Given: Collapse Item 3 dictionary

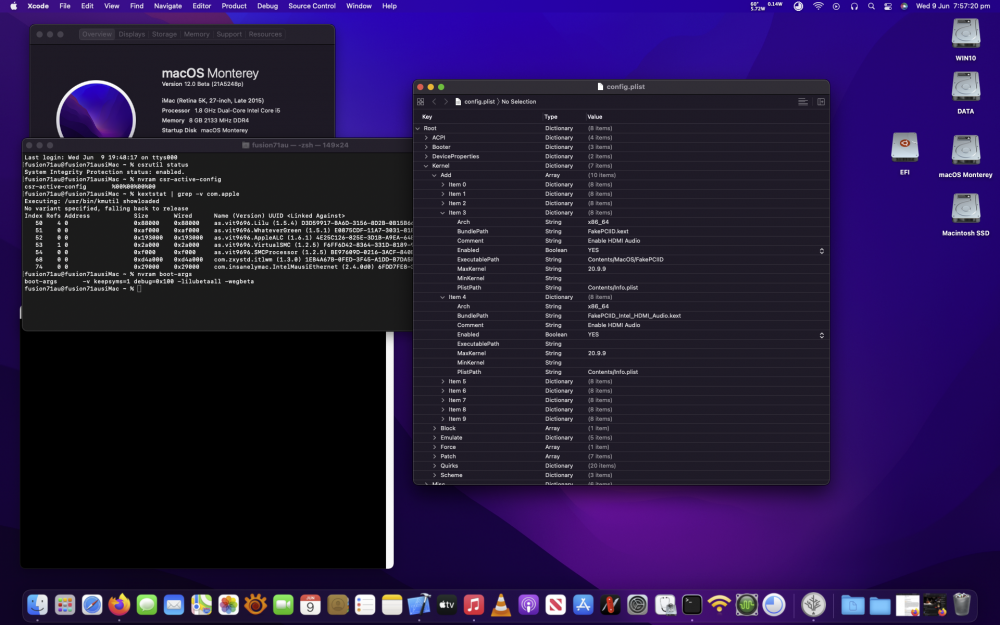Looking at the screenshot, I should [443, 213].
